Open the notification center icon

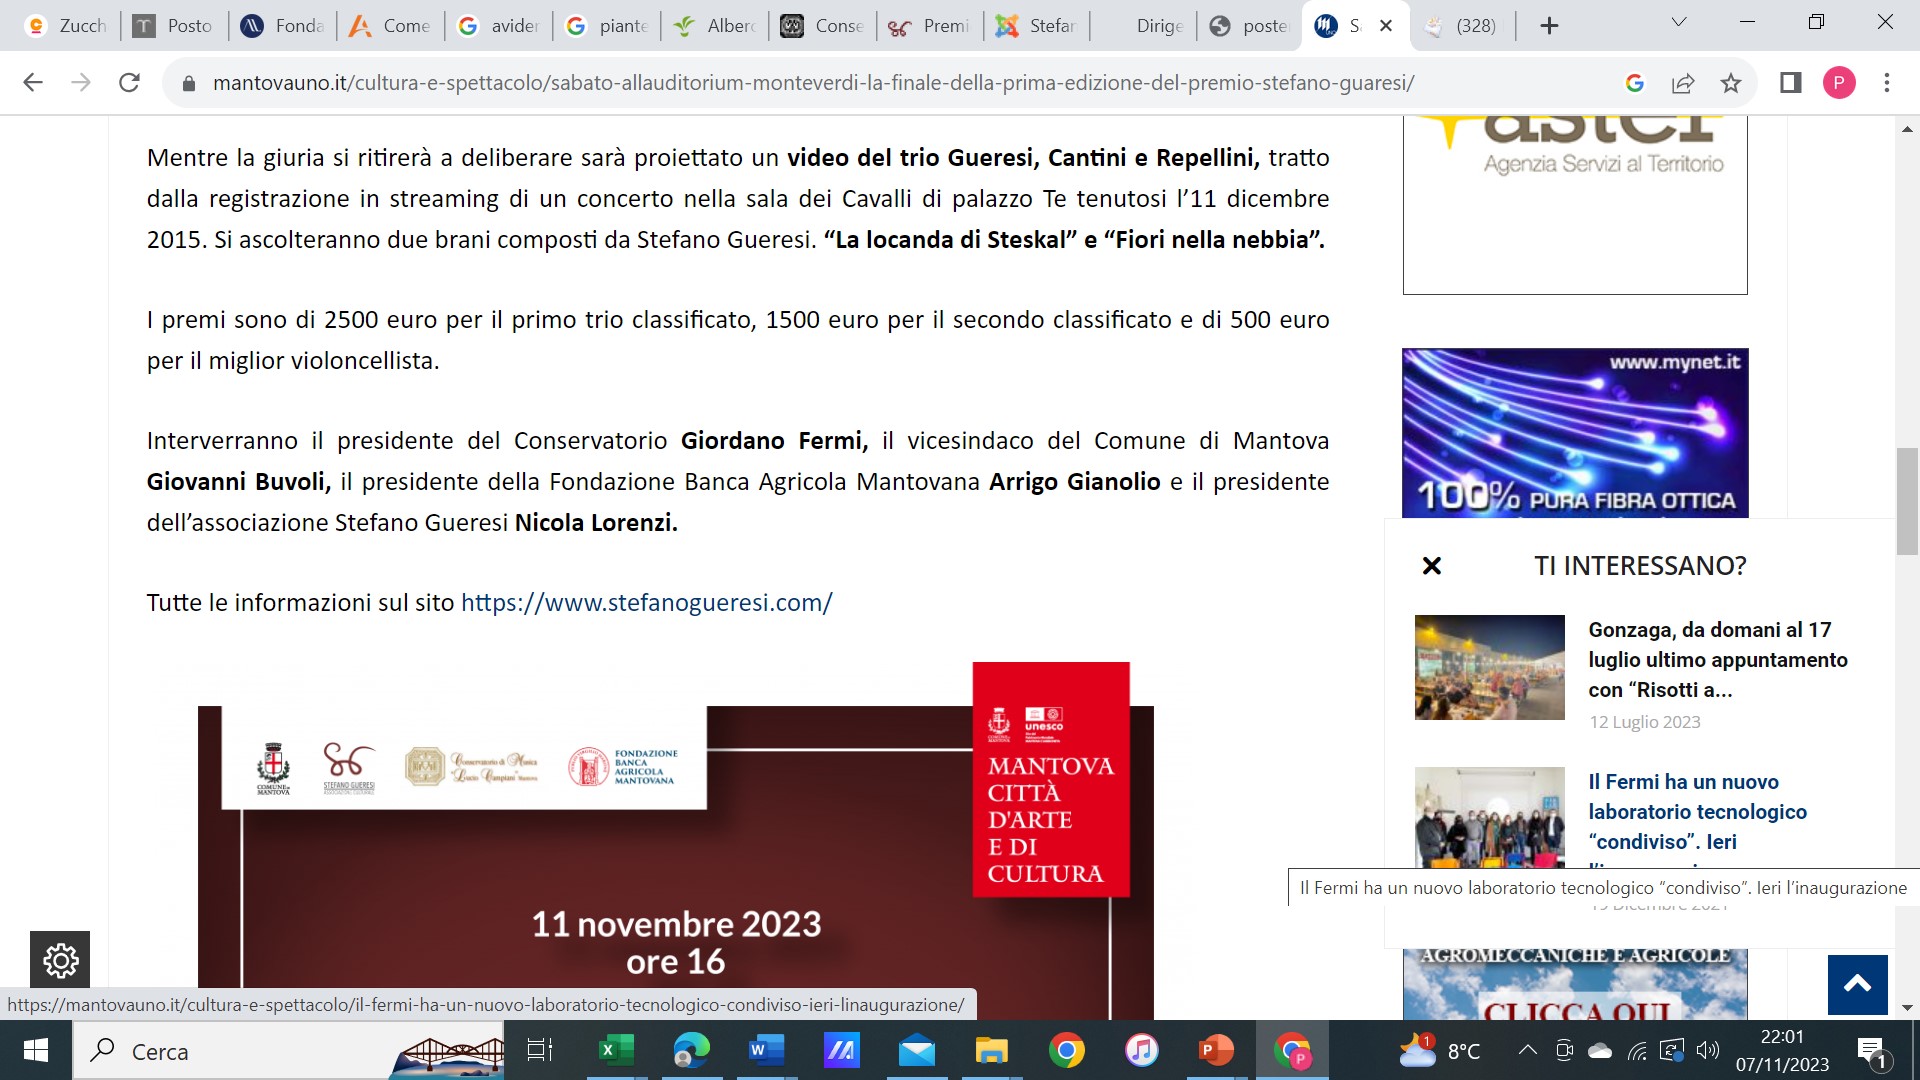click(1872, 1051)
